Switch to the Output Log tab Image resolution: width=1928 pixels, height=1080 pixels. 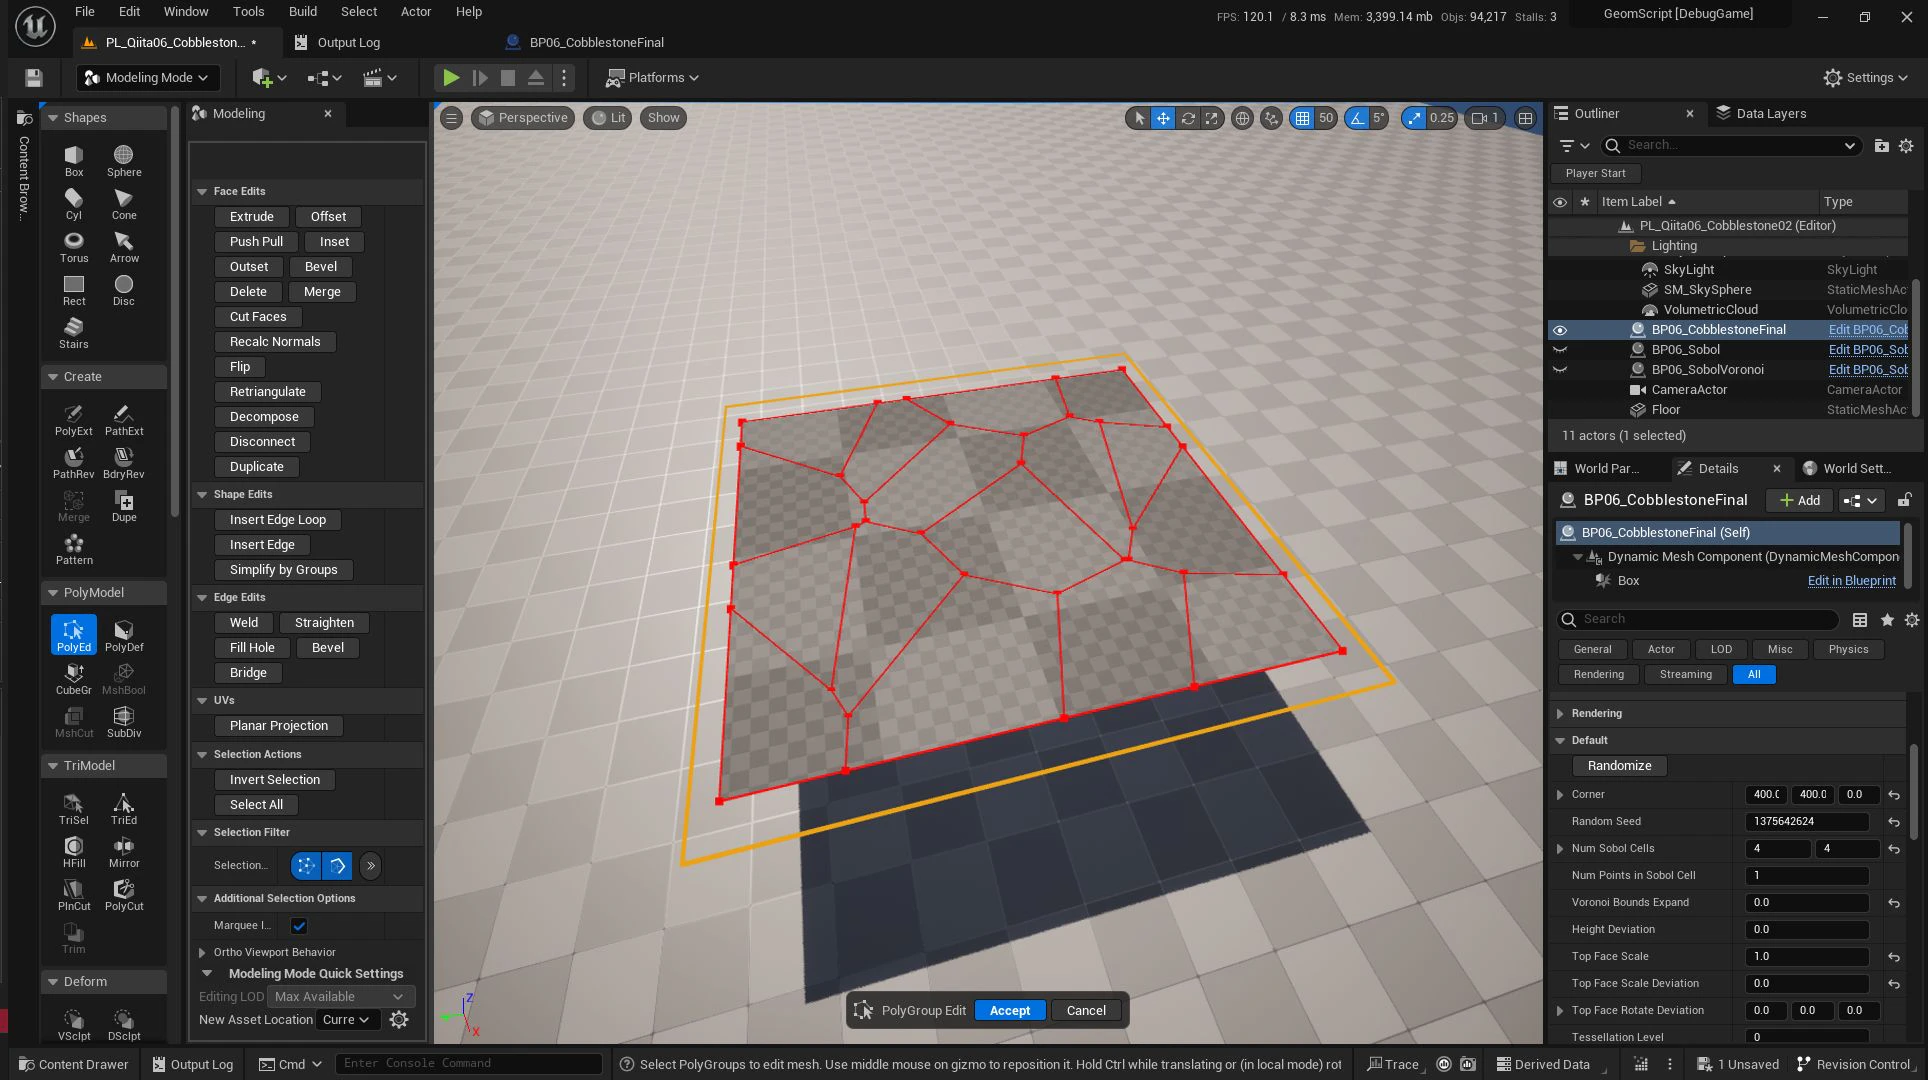click(x=348, y=43)
